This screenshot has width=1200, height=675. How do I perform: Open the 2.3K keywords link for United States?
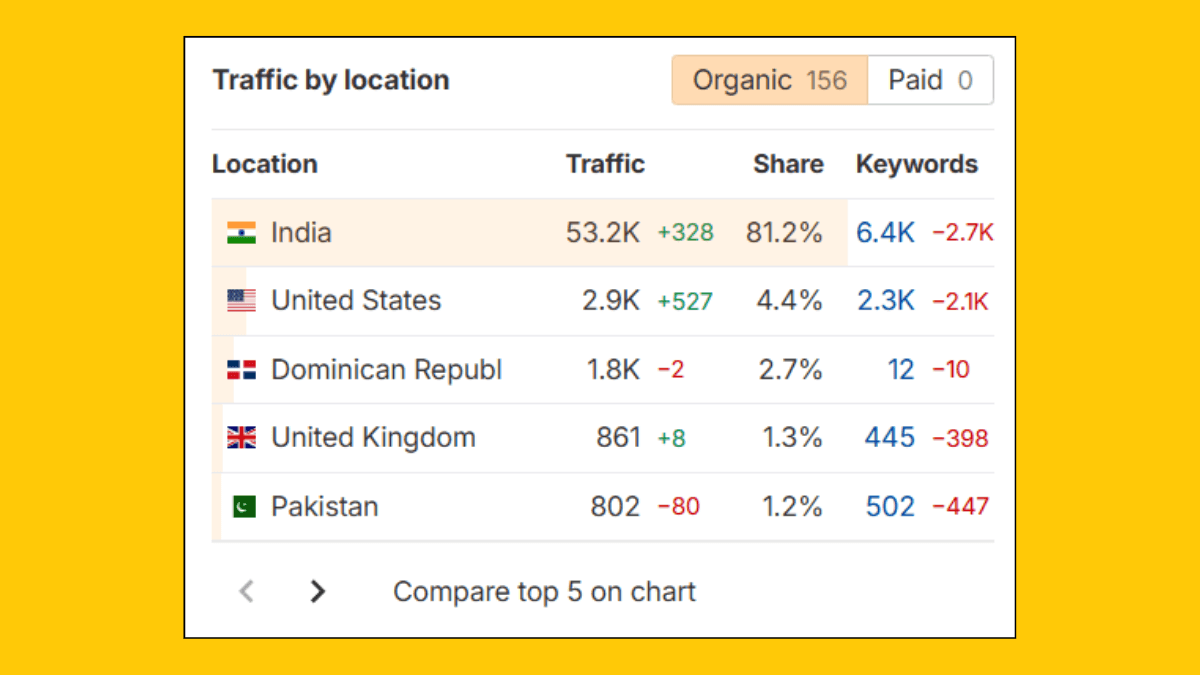point(886,300)
